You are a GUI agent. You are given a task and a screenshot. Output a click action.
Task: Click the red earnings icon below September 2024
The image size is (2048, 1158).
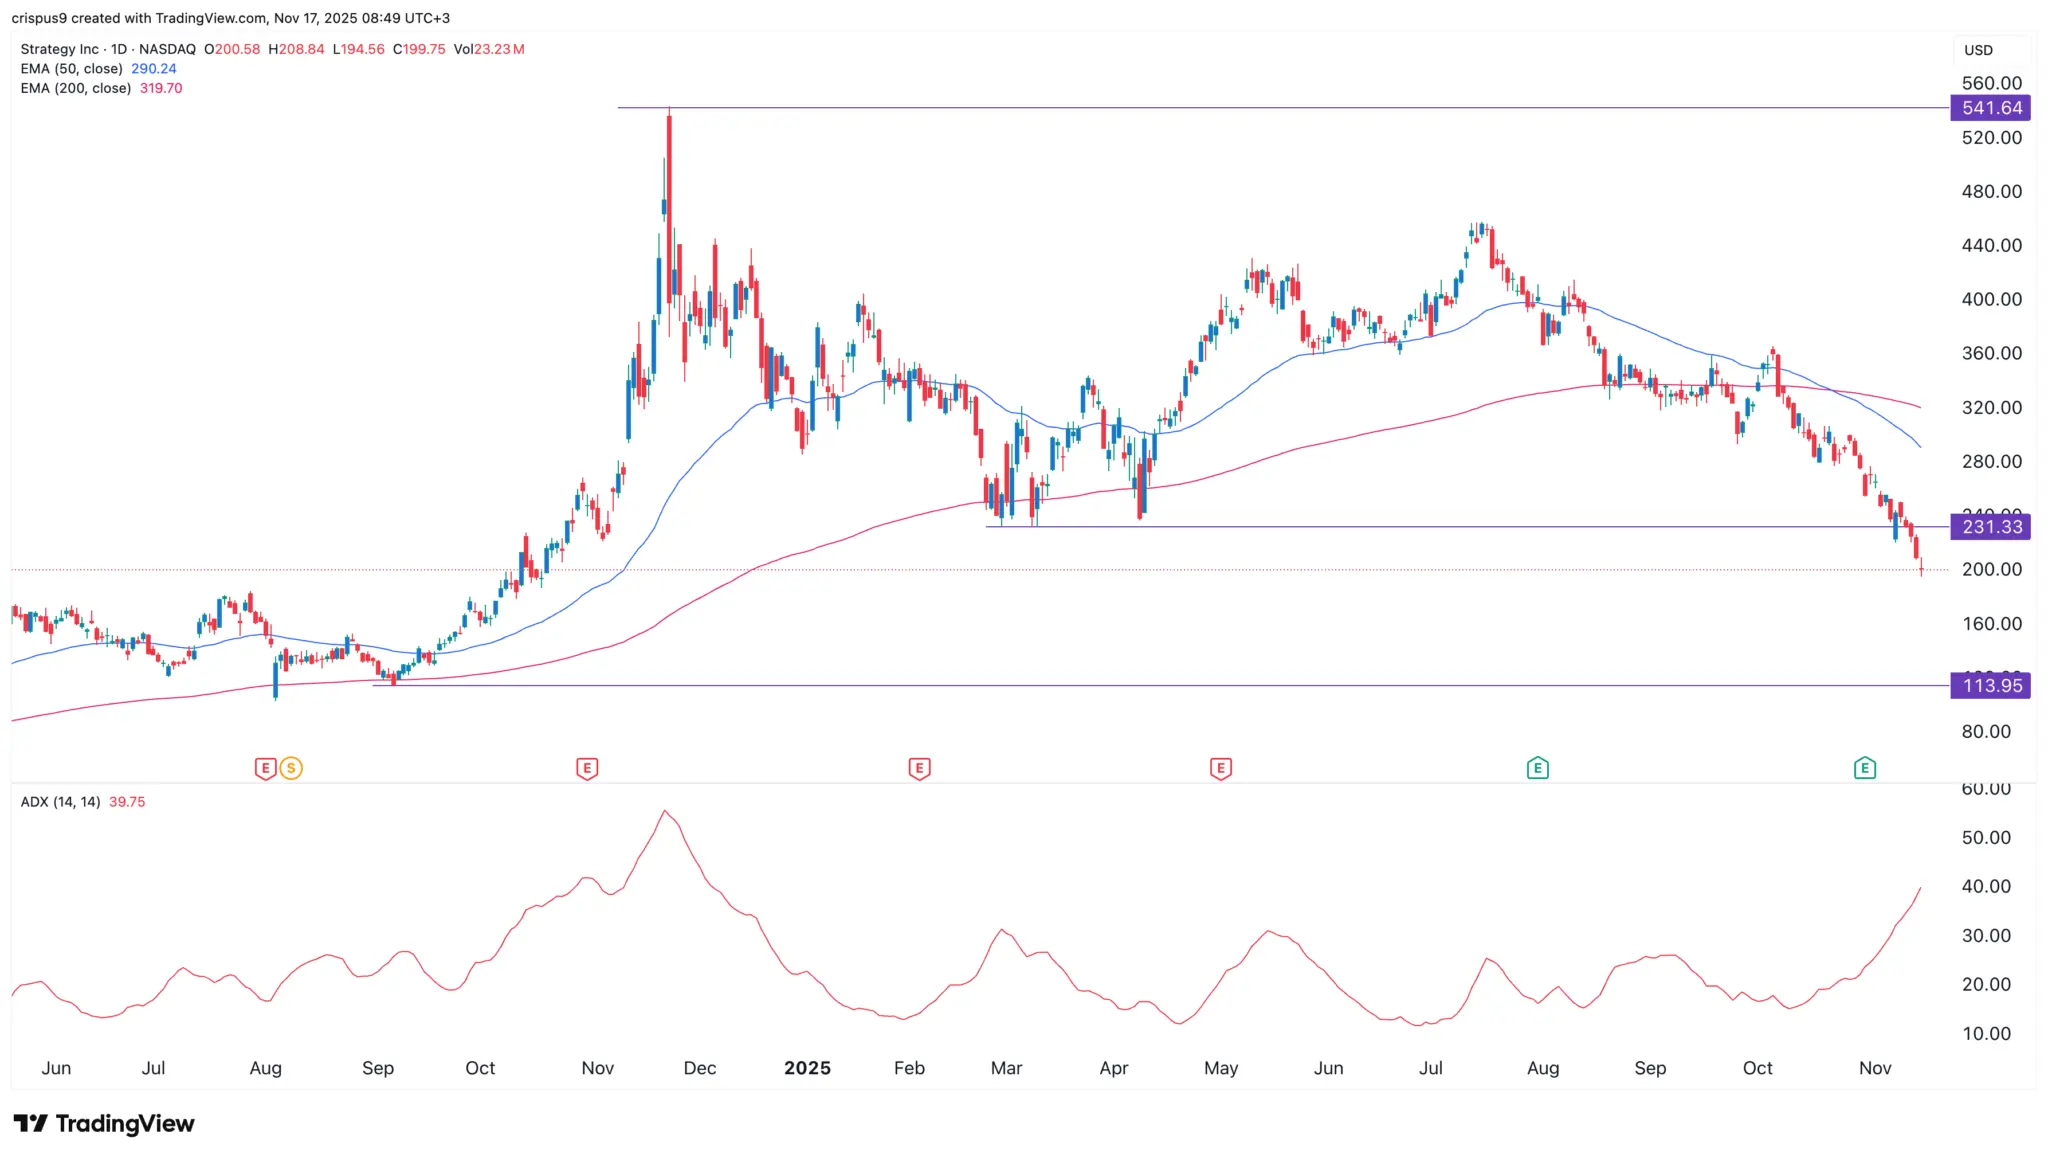[265, 768]
